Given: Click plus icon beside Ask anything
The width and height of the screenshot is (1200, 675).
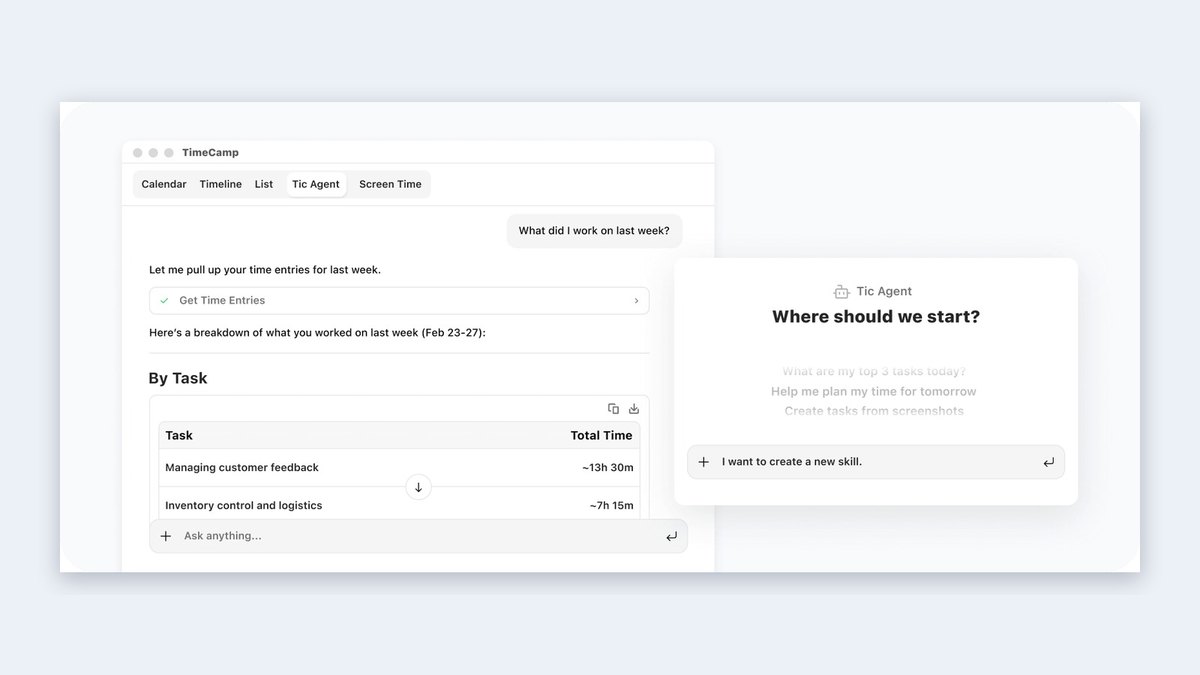Looking at the screenshot, I should (166, 536).
